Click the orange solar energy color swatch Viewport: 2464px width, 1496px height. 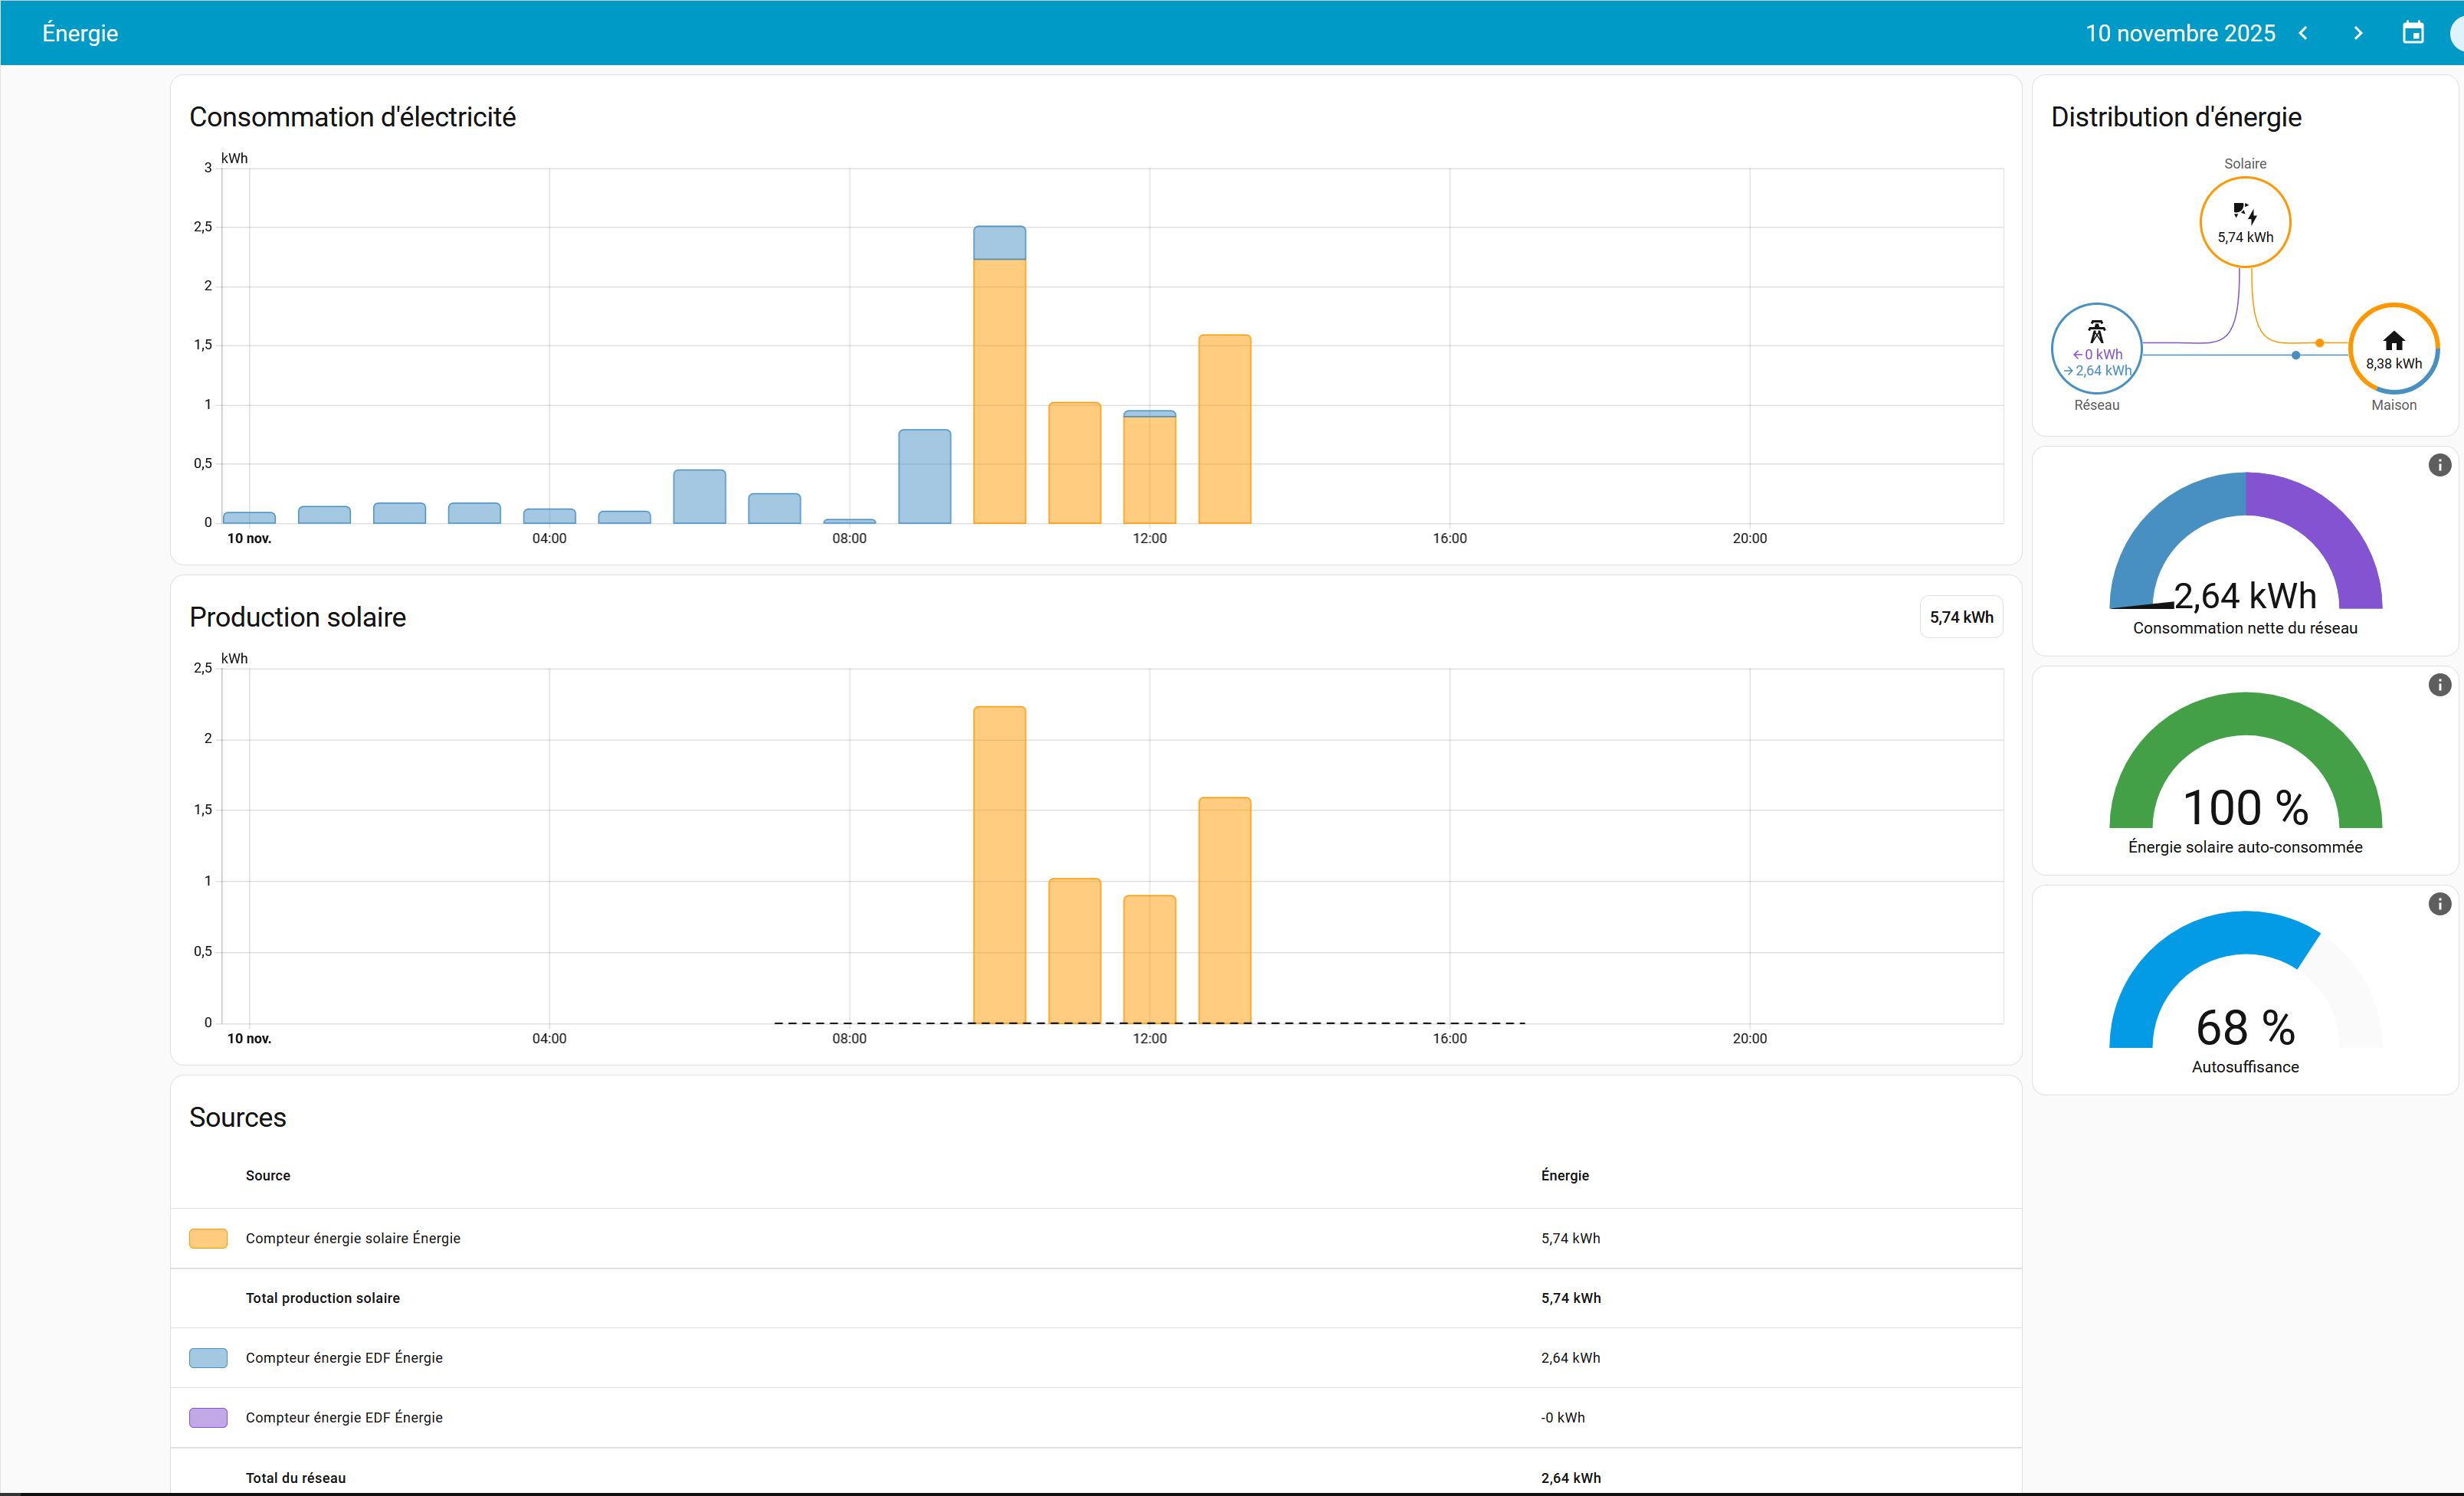208,1238
